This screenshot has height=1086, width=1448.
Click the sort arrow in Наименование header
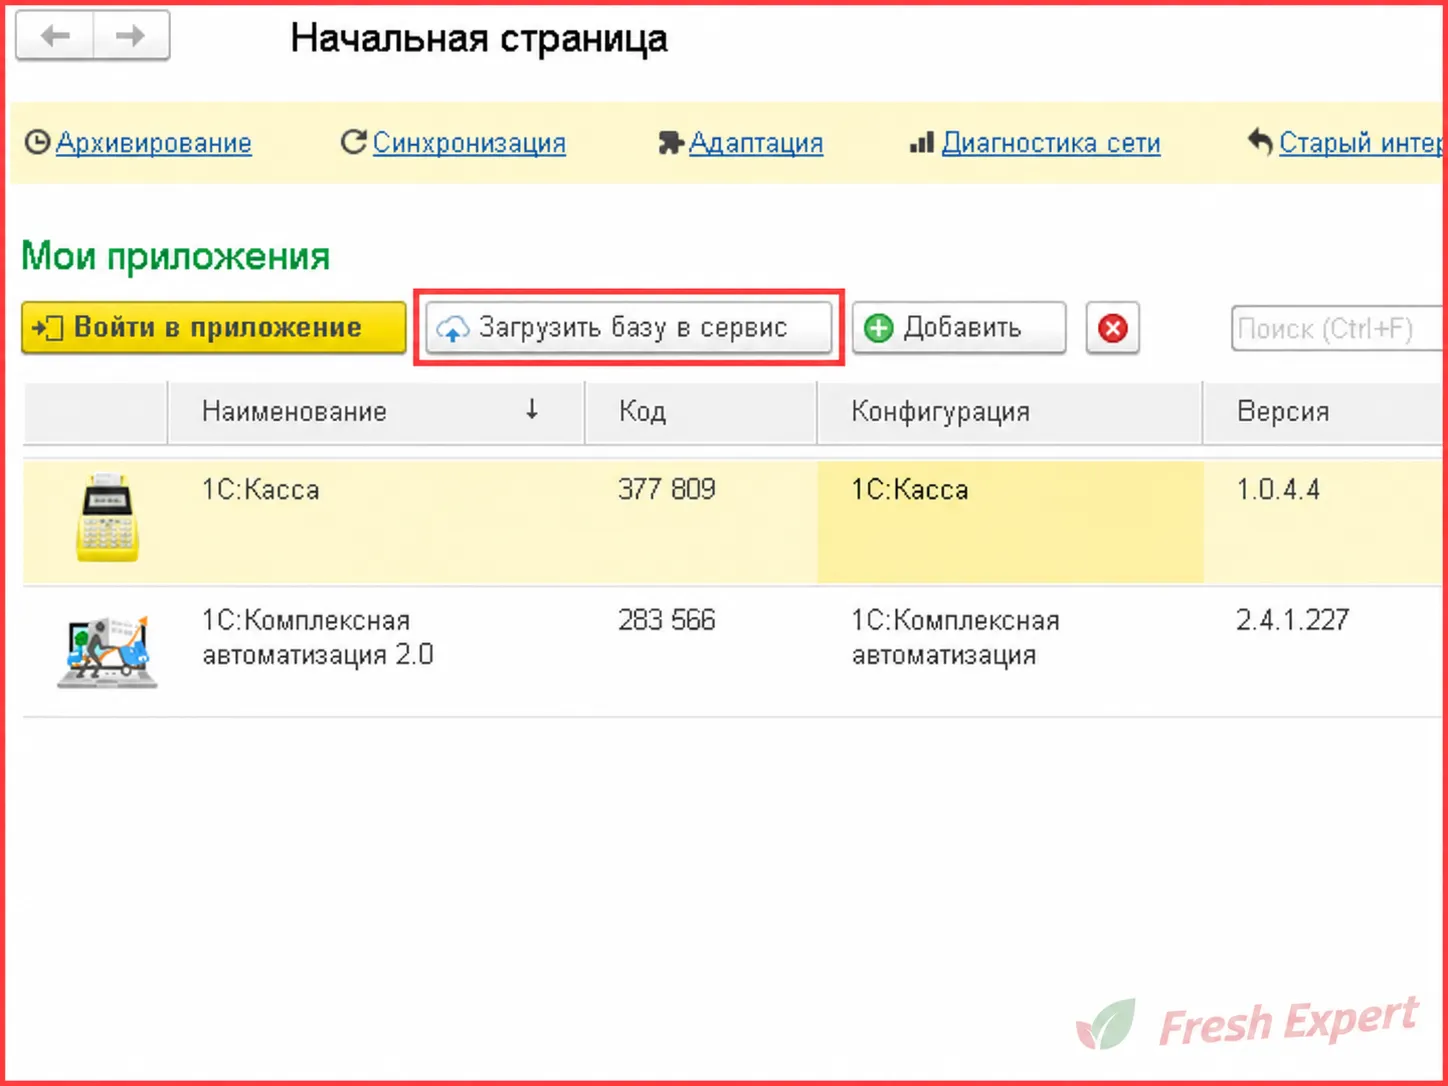(x=532, y=409)
